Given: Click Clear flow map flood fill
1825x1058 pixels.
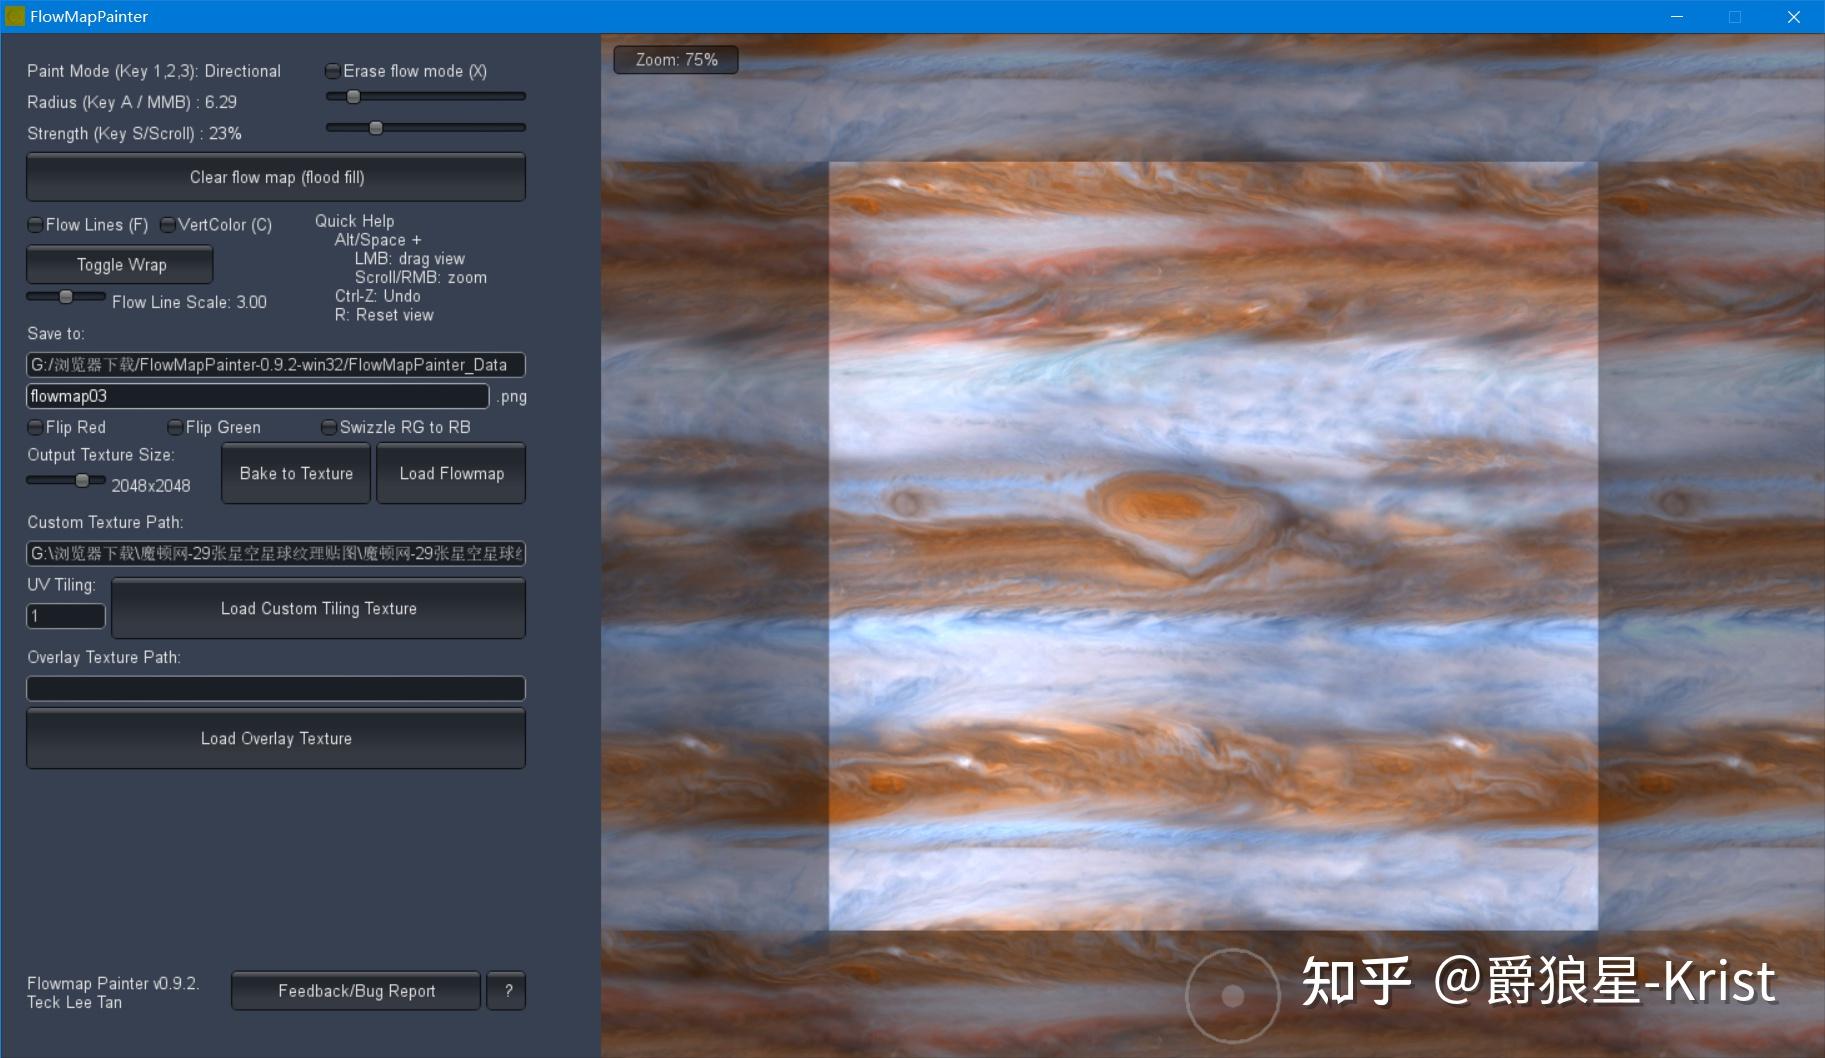Looking at the screenshot, I should click(x=276, y=177).
